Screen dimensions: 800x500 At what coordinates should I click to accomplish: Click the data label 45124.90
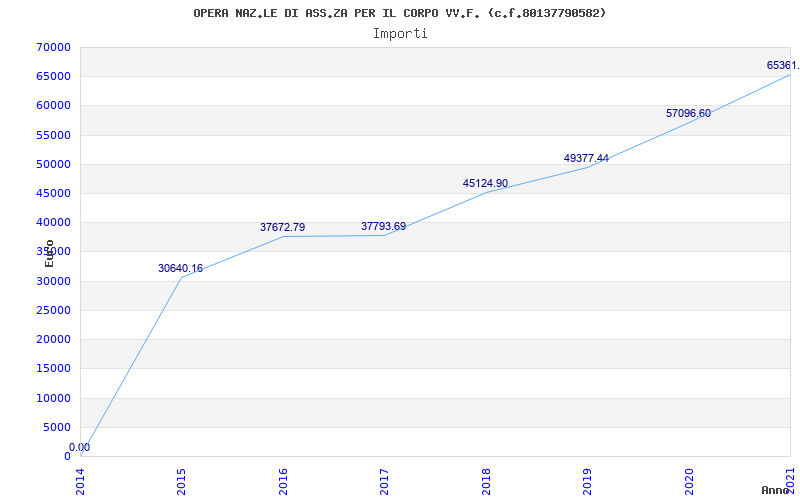tap(485, 183)
